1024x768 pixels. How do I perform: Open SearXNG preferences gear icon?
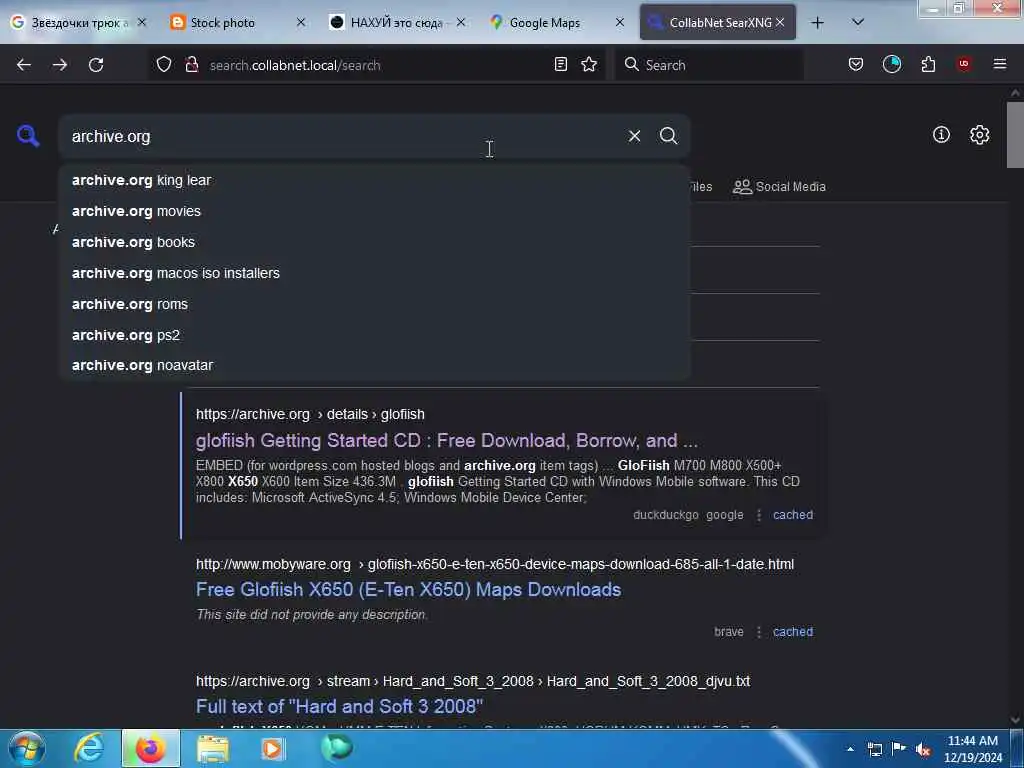pos(979,135)
